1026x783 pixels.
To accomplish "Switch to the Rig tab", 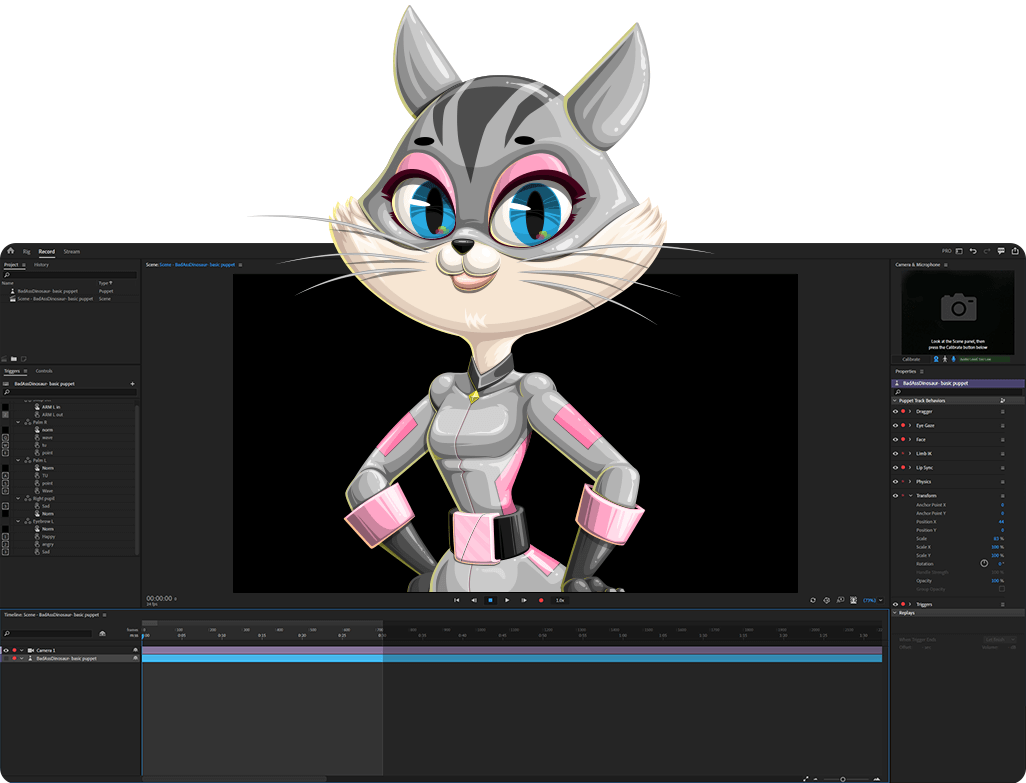I will [x=27, y=251].
